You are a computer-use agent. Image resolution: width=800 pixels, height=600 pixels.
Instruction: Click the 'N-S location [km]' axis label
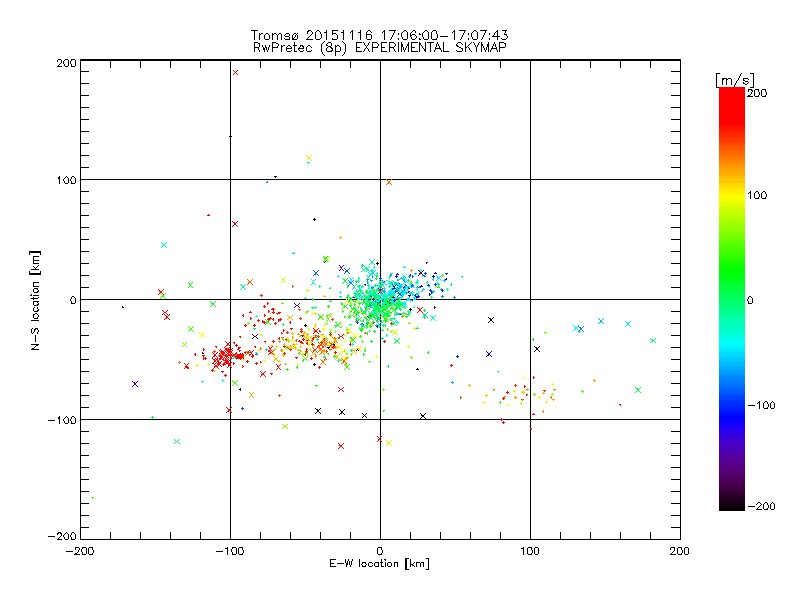click(35, 300)
